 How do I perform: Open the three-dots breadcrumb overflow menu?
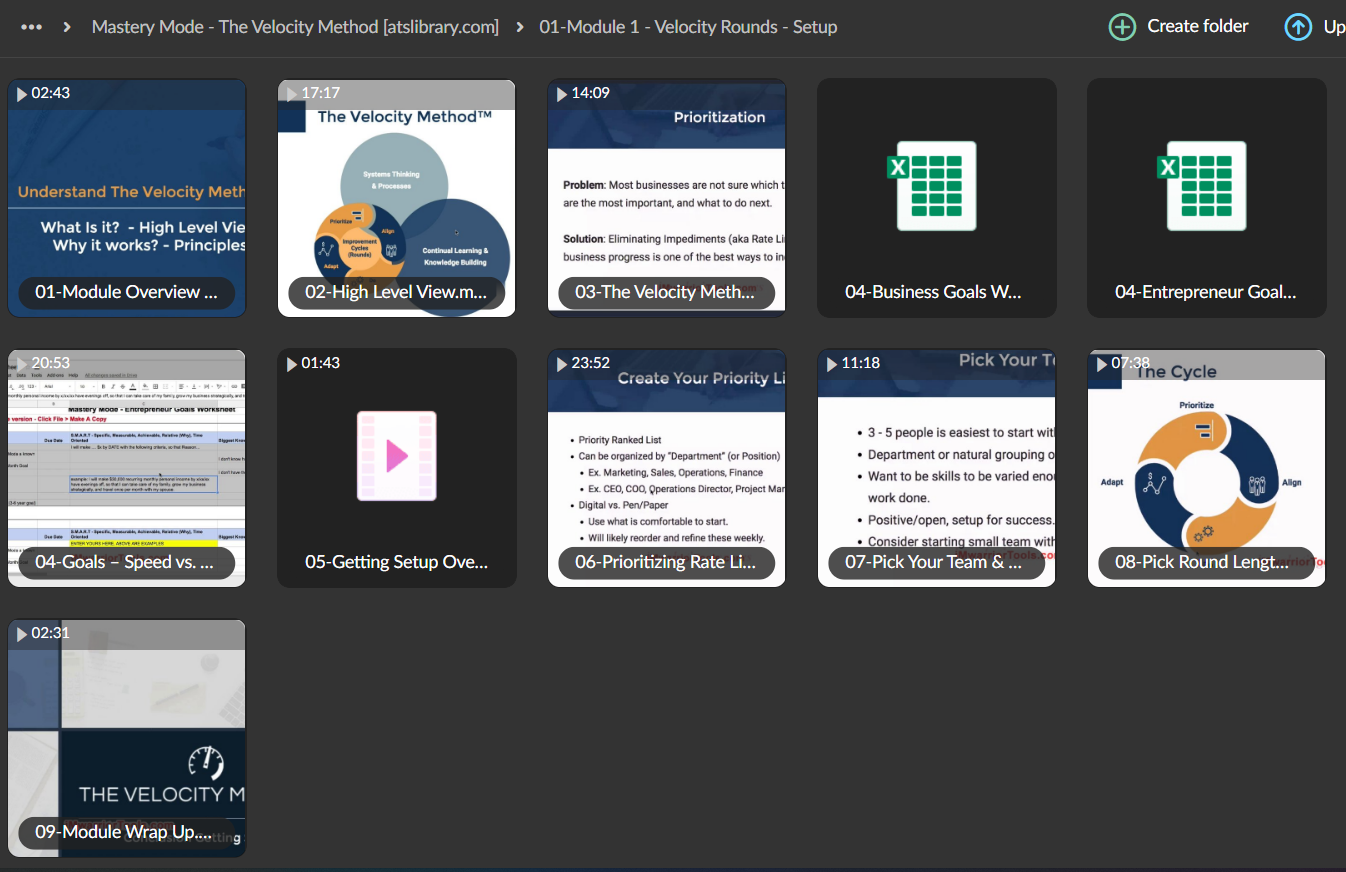tap(31, 27)
